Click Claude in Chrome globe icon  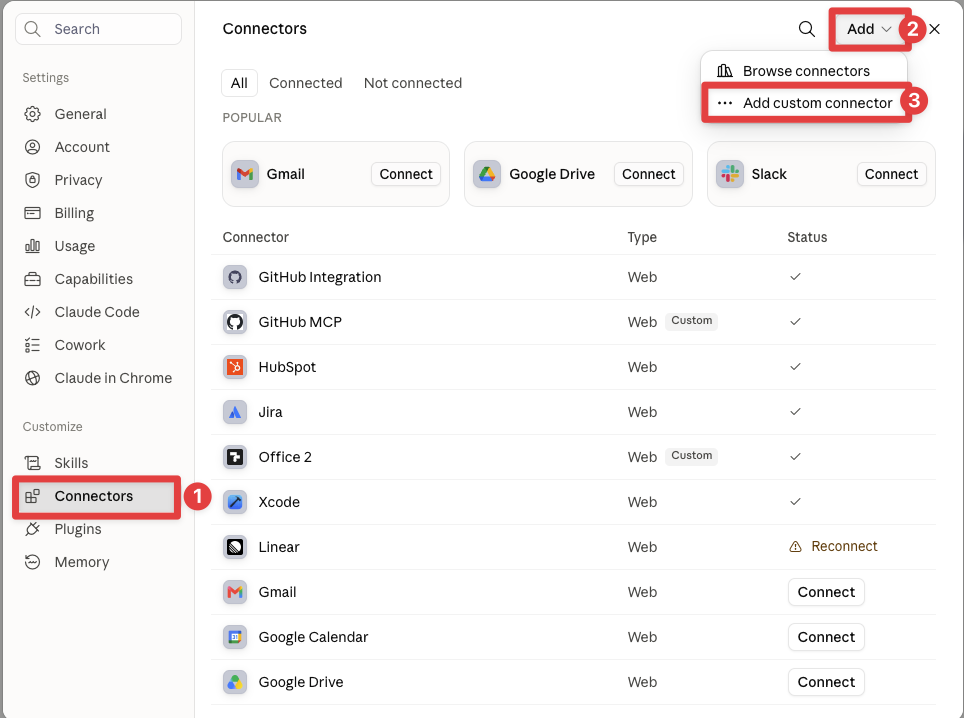click(33, 378)
